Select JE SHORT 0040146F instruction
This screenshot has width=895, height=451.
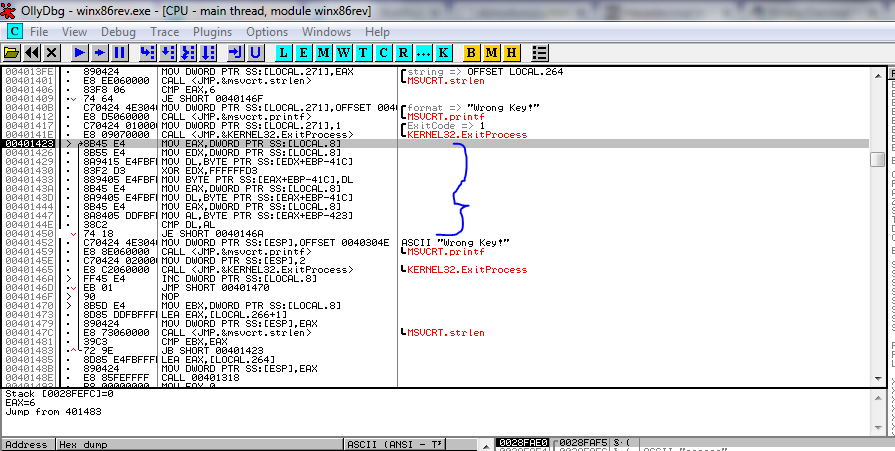(212, 99)
